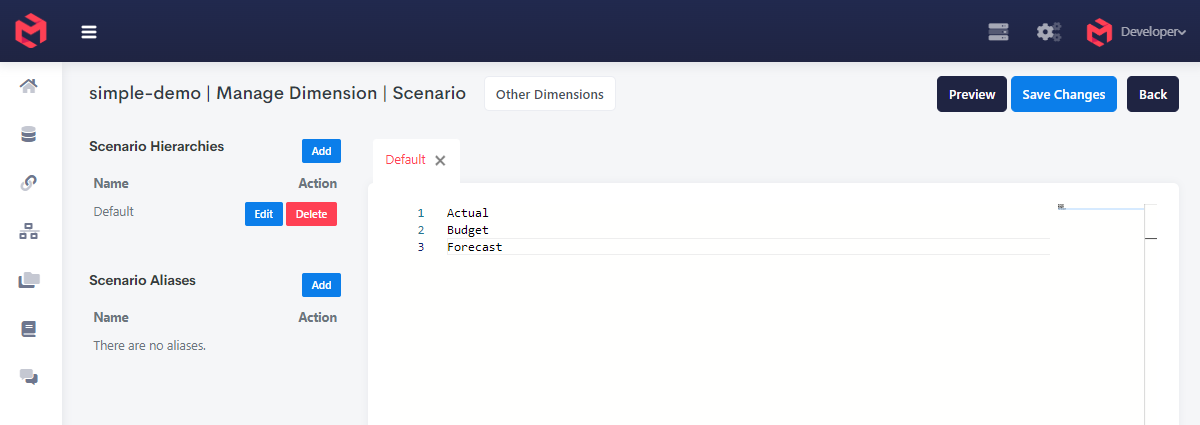Image resolution: width=1200 pixels, height=425 pixels.
Task: Click the Other Dimensions button
Action: [549, 94]
